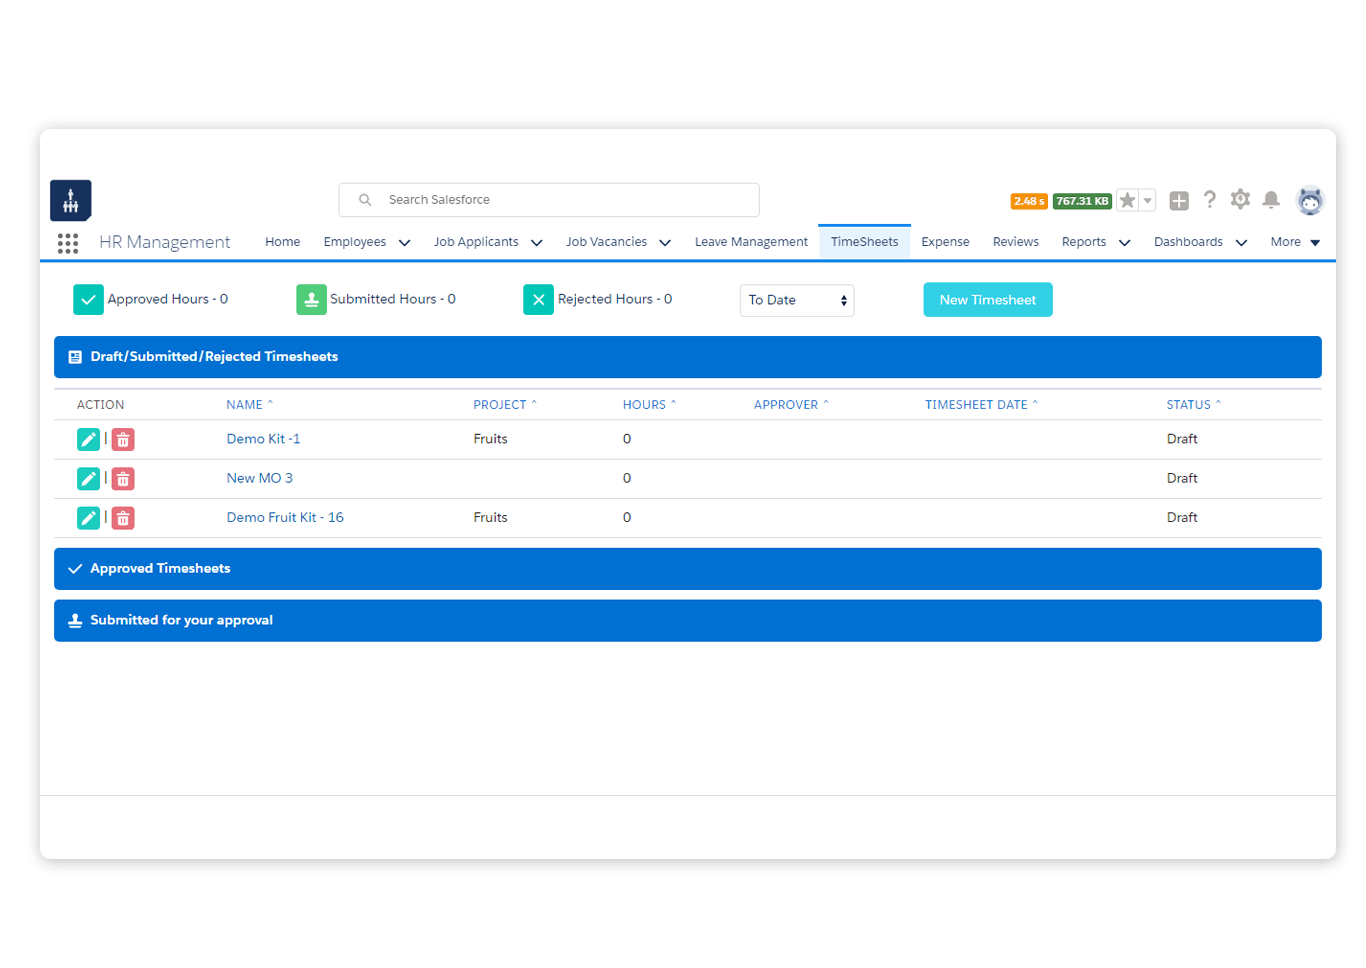Open the To Date dropdown

(x=797, y=300)
